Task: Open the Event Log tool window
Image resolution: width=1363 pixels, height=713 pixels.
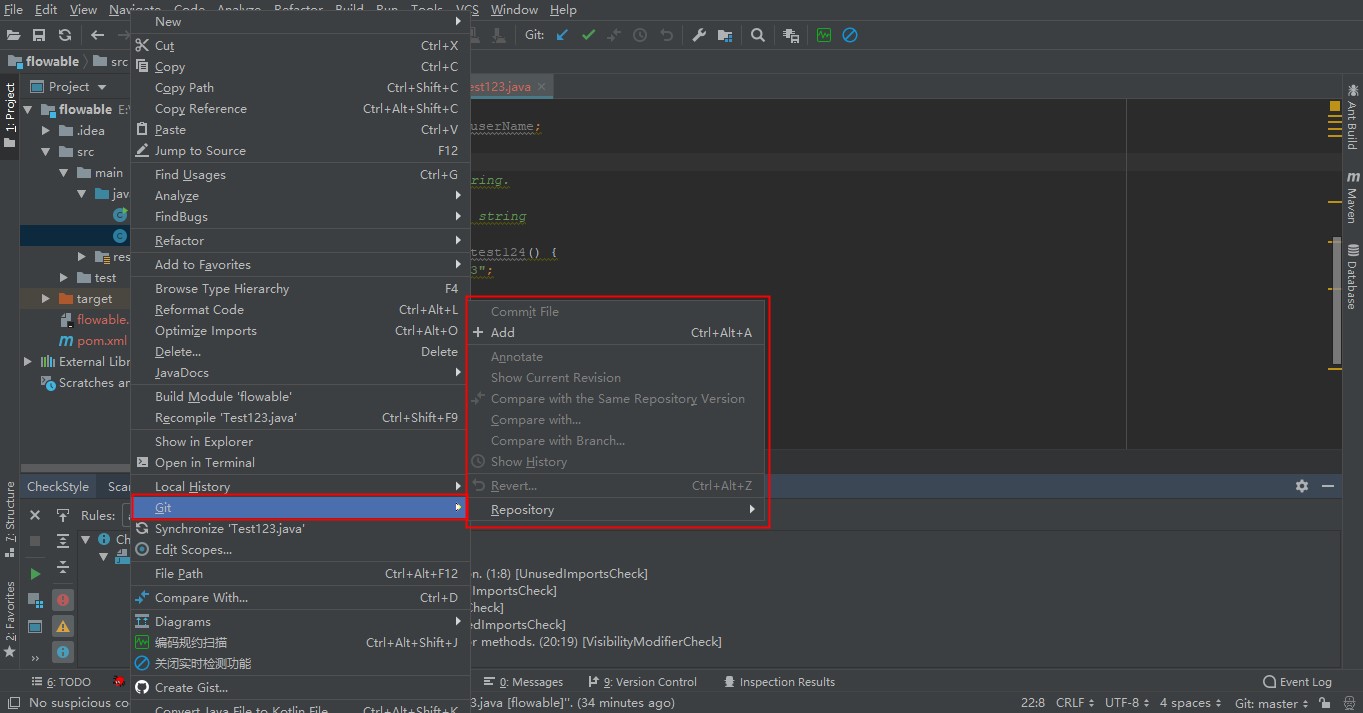Action: [x=1297, y=682]
